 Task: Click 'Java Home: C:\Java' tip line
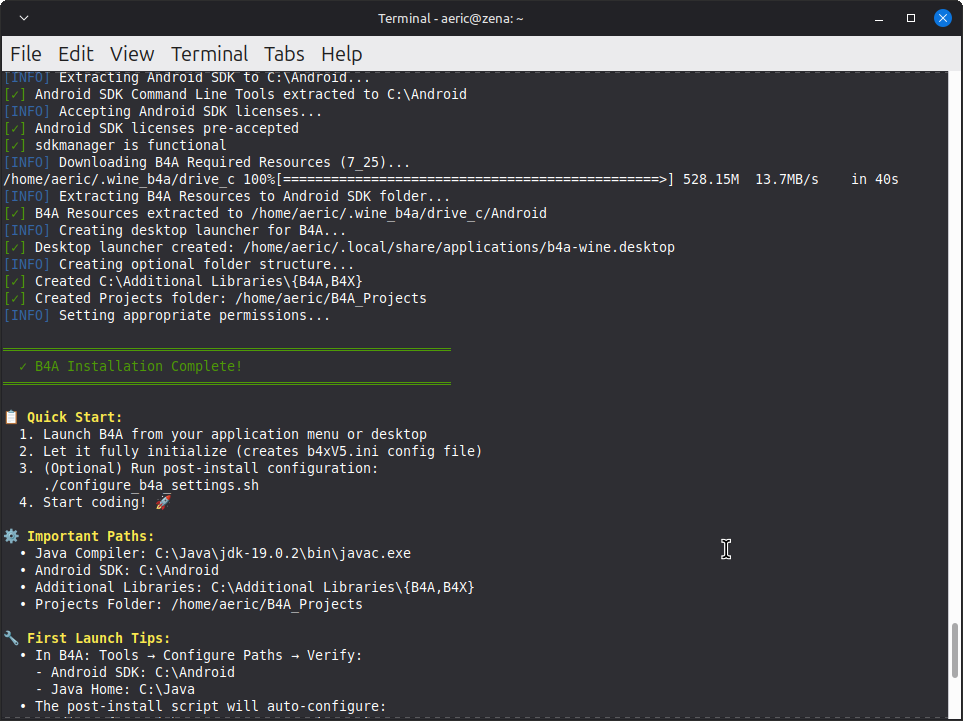coord(115,689)
